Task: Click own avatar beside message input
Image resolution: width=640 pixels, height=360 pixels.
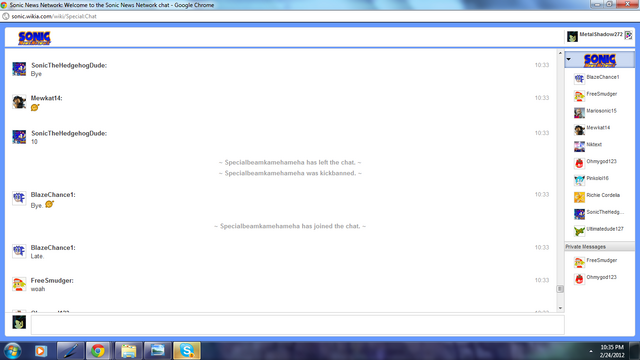Action: click(19, 322)
